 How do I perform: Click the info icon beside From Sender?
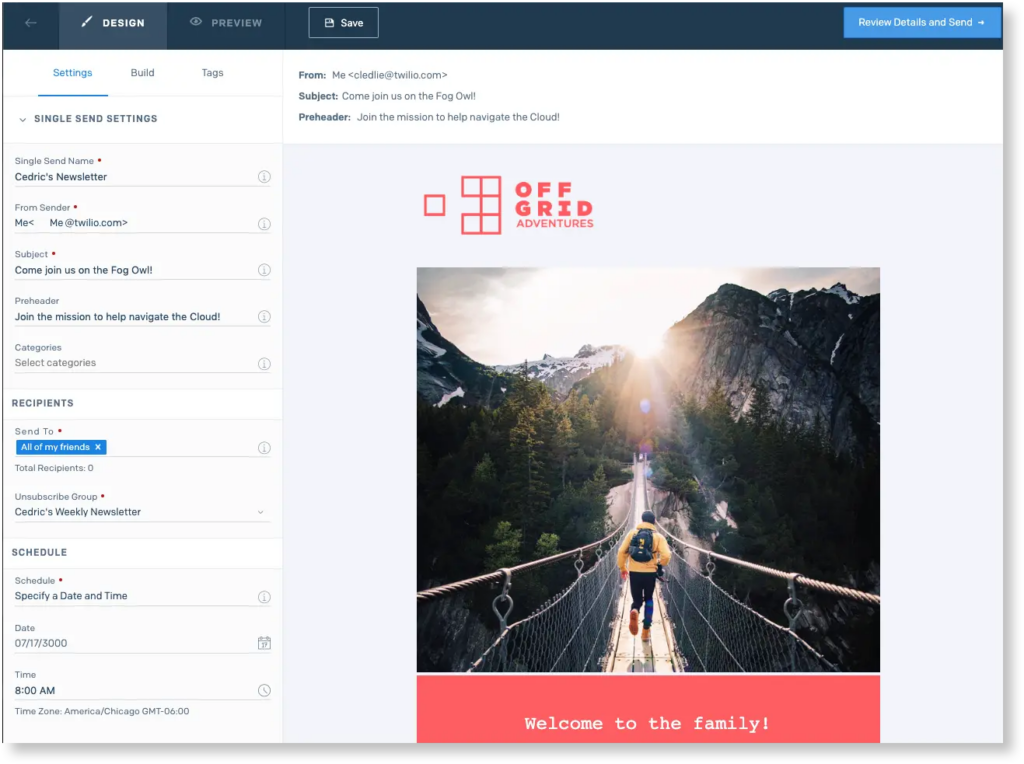coord(264,223)
